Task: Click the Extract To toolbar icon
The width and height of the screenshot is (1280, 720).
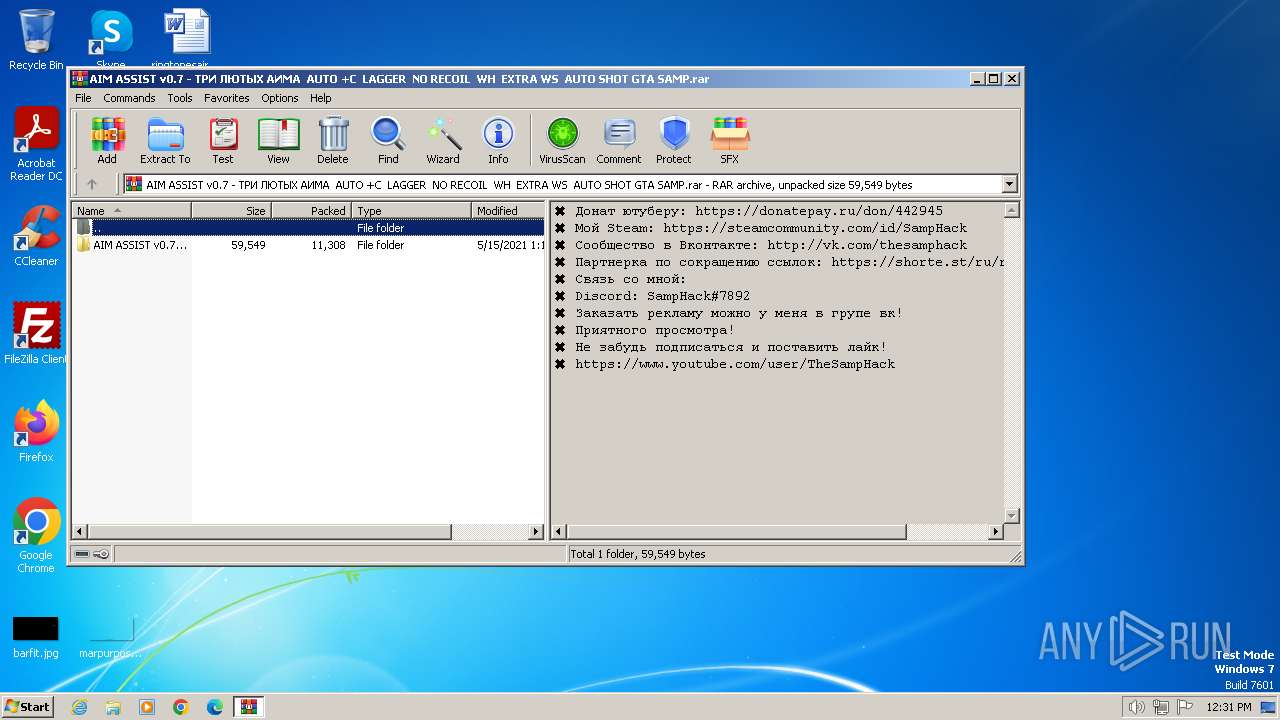Action: point(165,141)
